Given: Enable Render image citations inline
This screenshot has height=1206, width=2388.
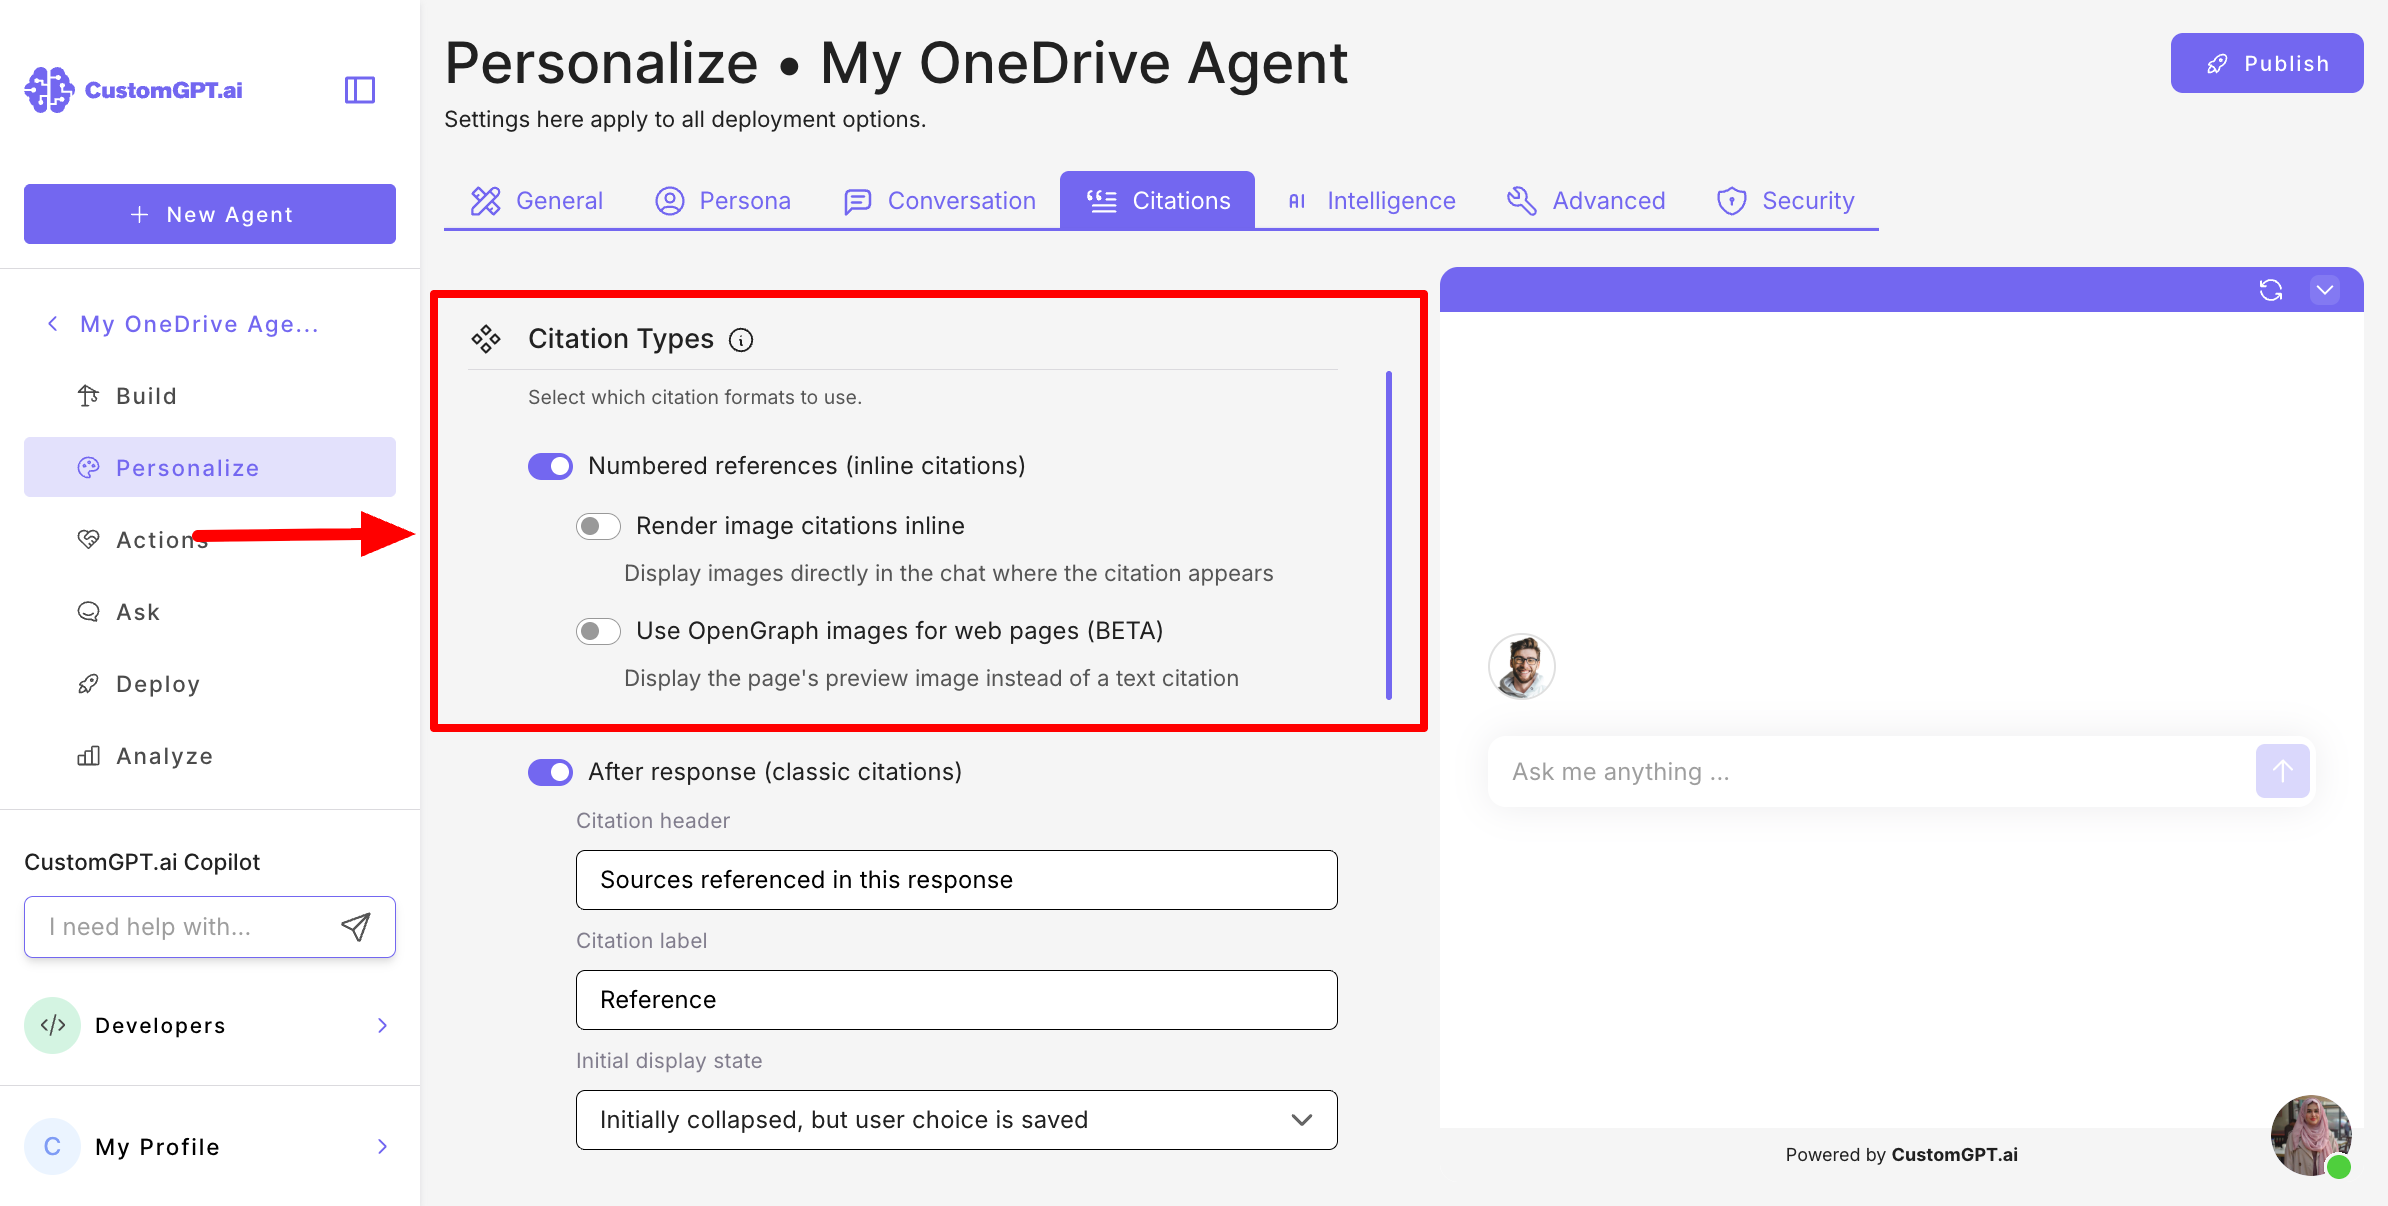Looking at the screenshot, I should 598,526.
